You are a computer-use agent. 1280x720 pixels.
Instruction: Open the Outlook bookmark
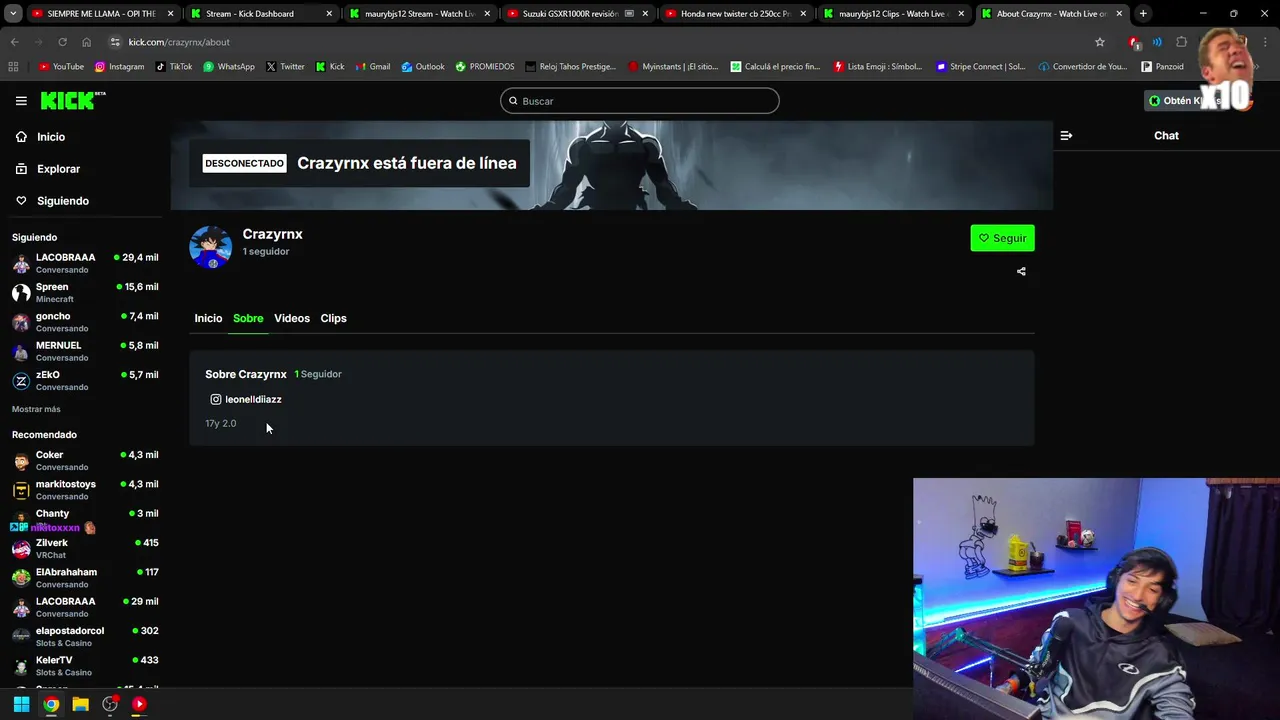423,67
